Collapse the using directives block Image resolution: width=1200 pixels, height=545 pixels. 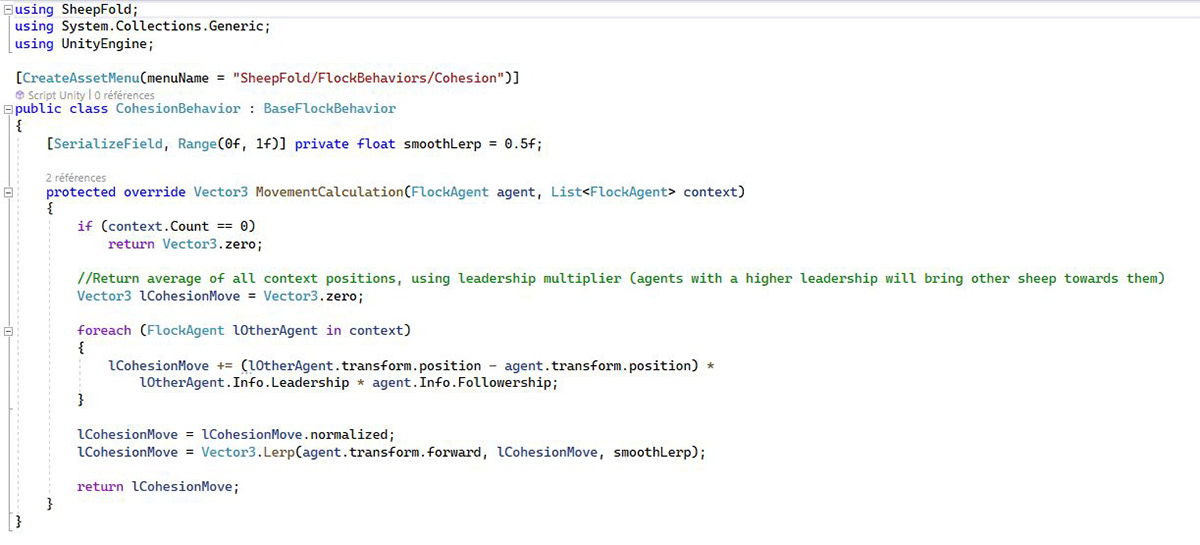click(8, 9)
